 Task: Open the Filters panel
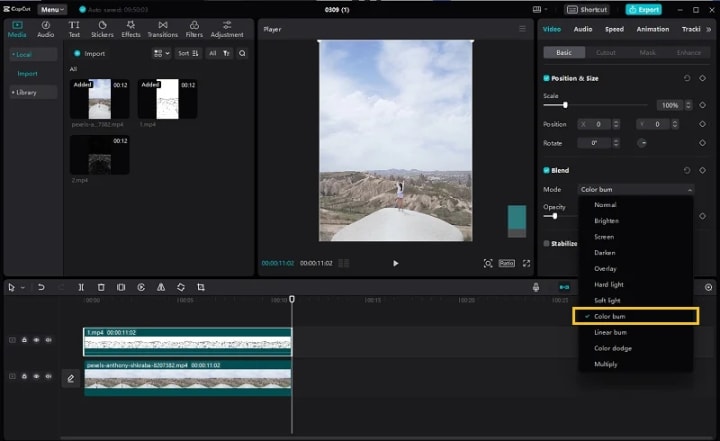click(194, 28)
